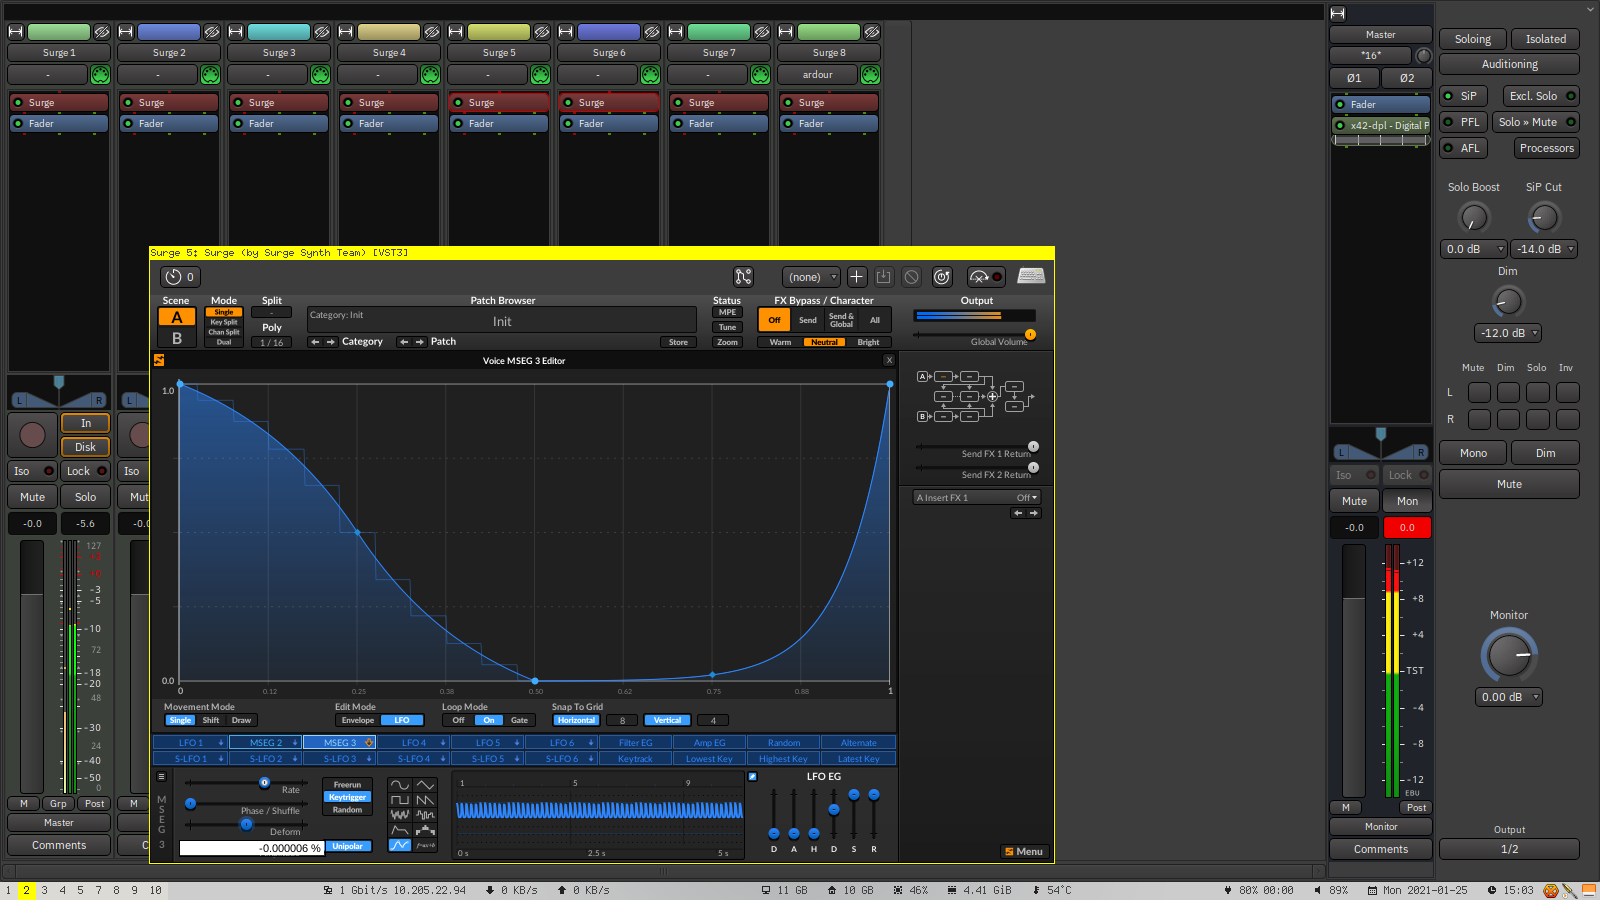Enable Unipolar mode for MSEG 3
The height and width of the screenshot is (900, 1600).
[348, 846]
